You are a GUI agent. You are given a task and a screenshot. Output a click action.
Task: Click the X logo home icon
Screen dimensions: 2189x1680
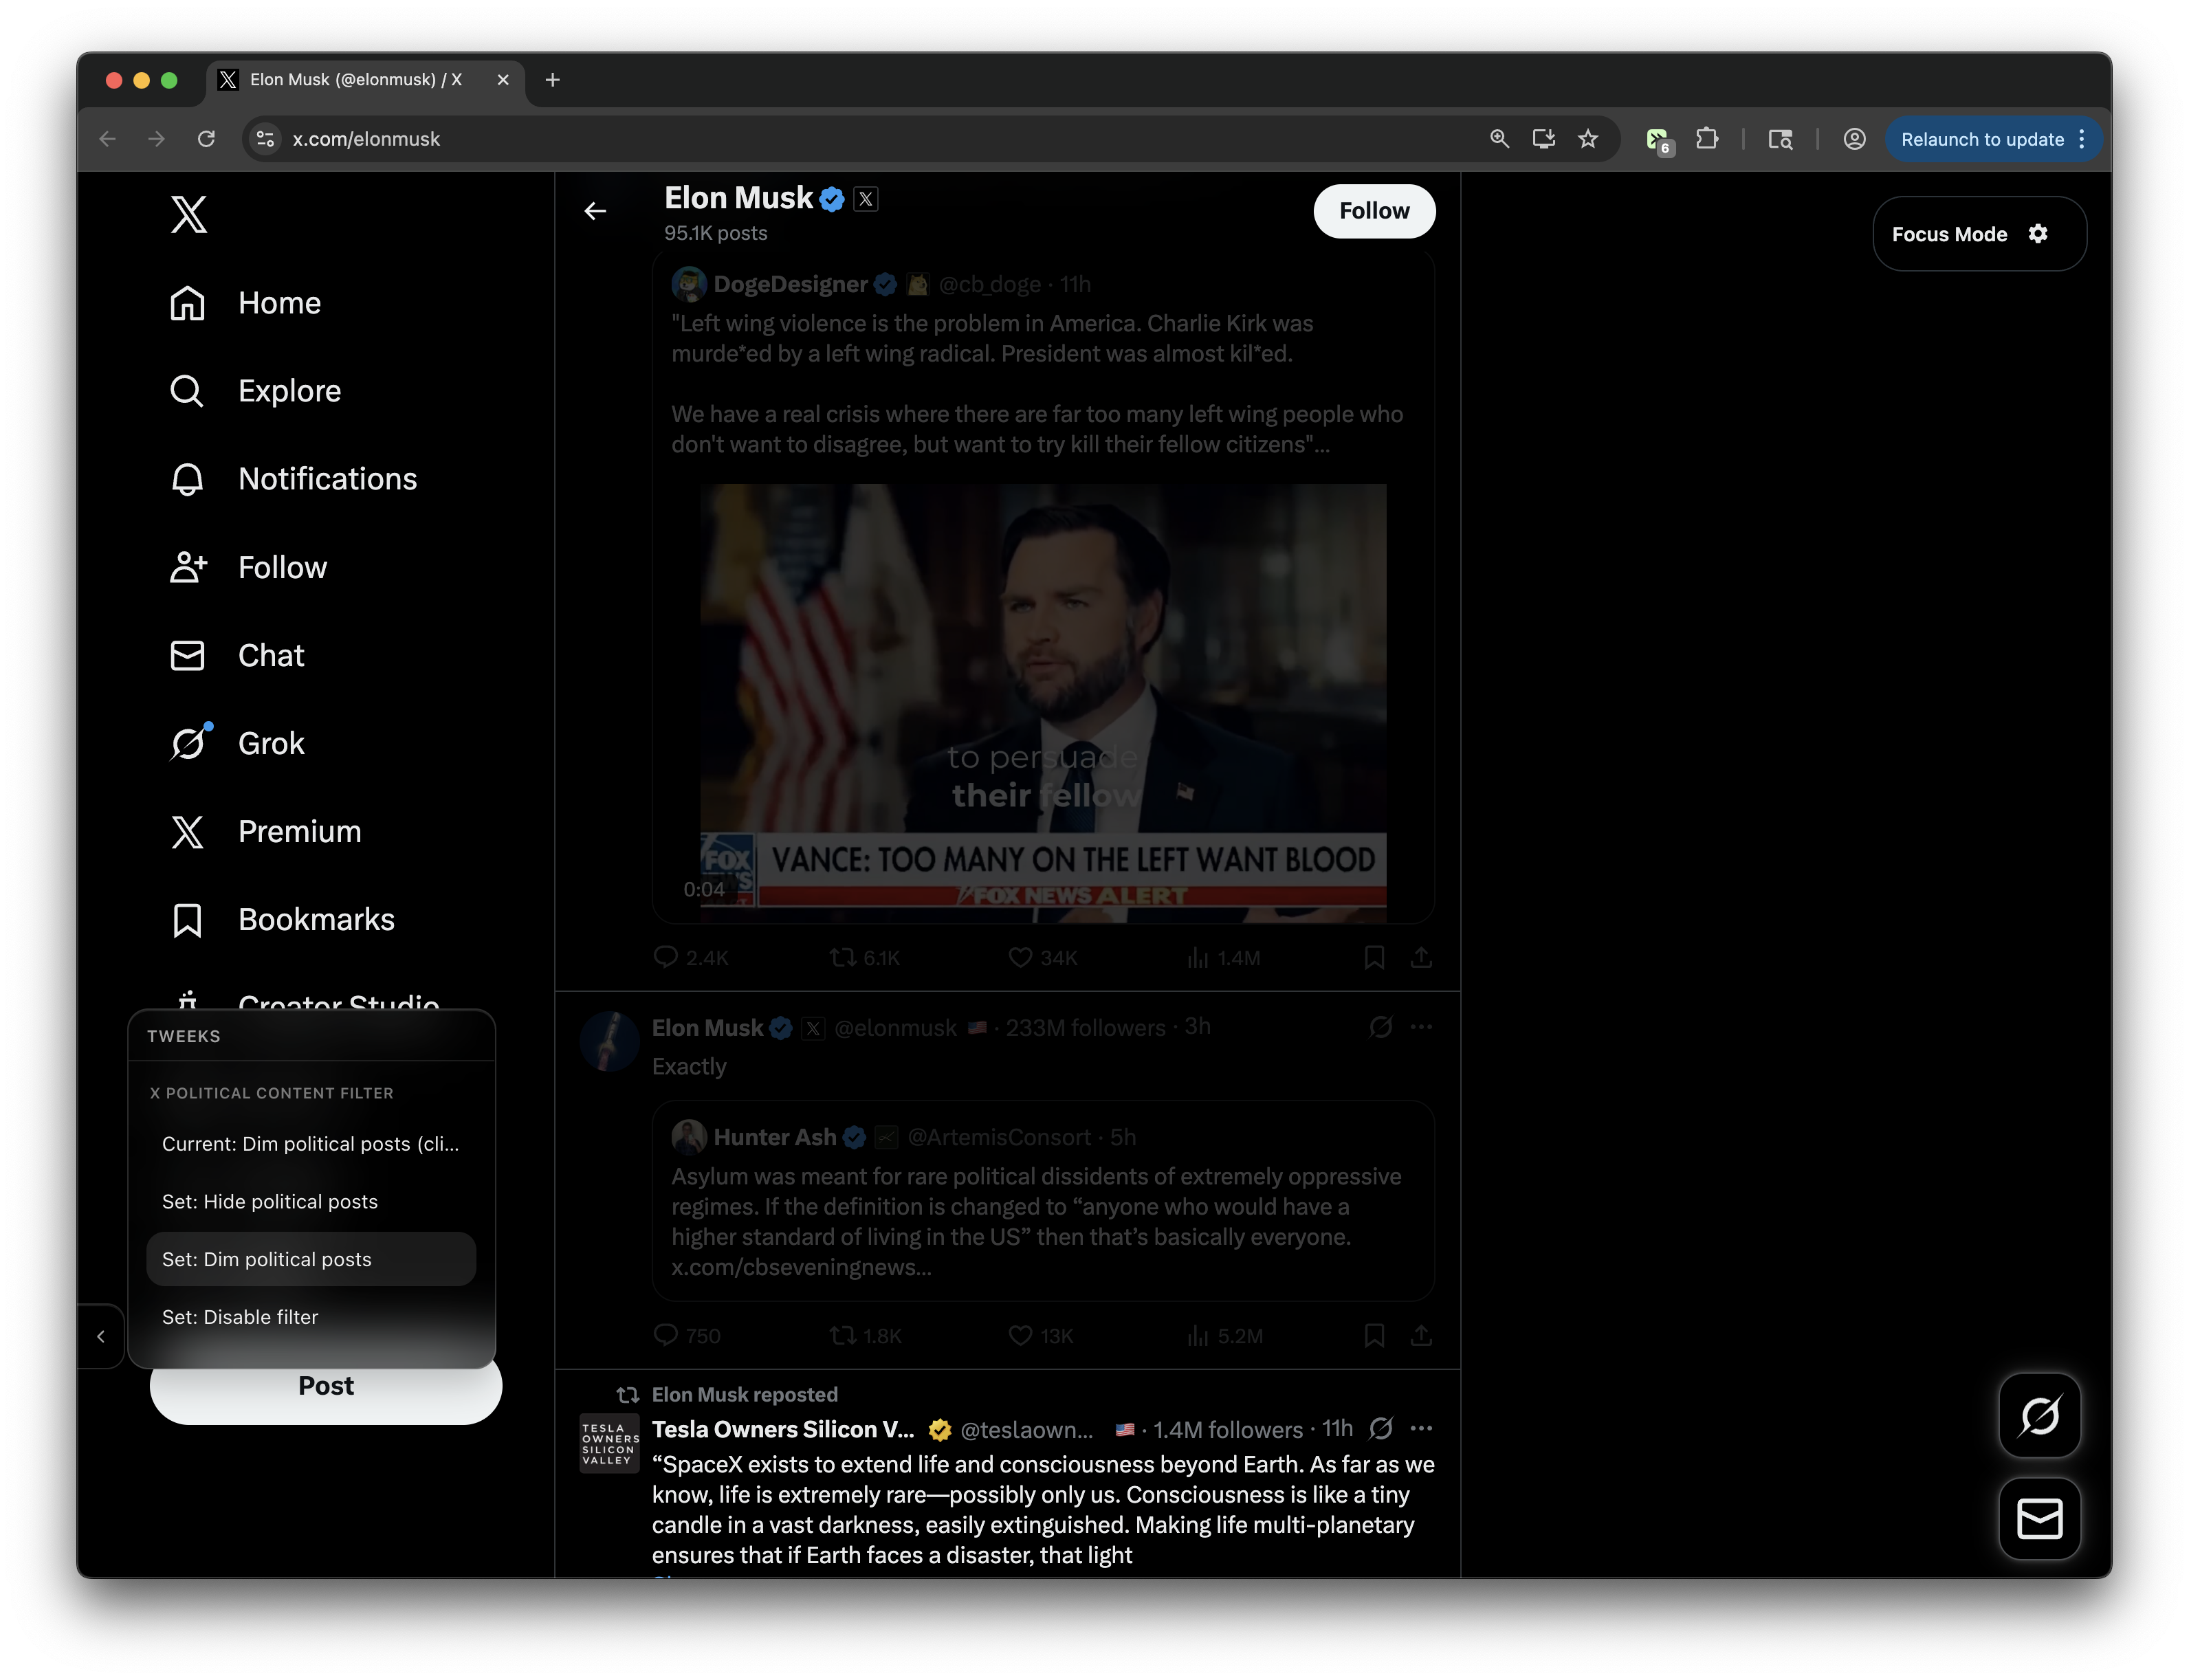(x=188, y=214)
